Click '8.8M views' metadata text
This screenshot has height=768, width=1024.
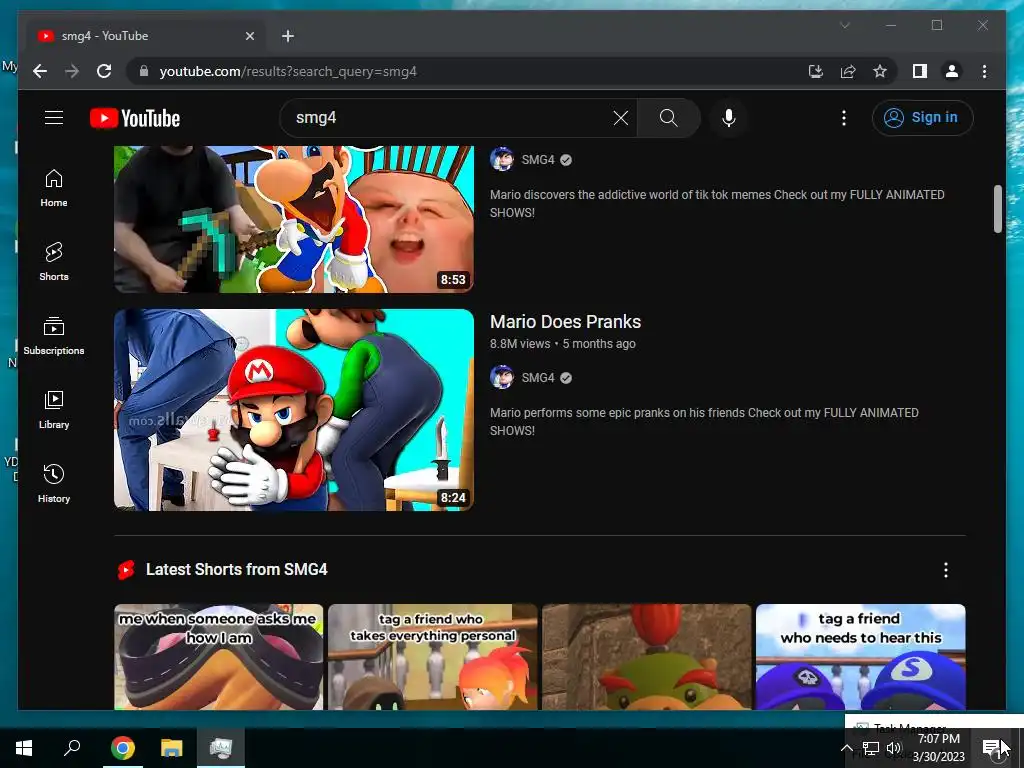[520, 344]
